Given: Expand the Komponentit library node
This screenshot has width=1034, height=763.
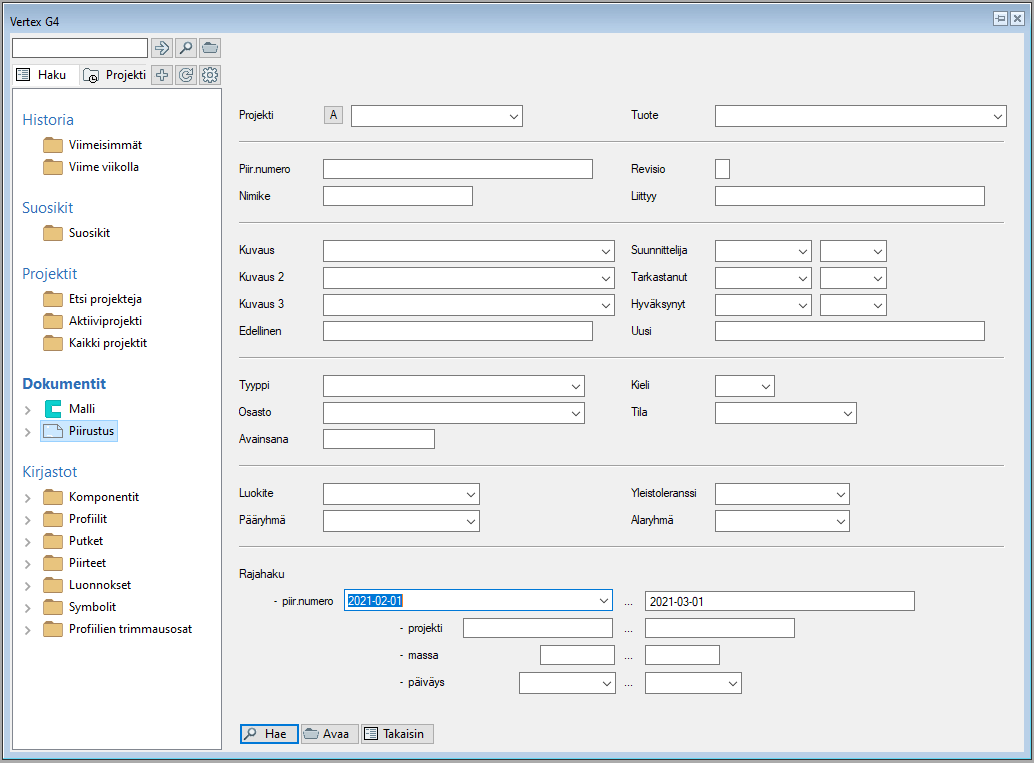Looking at the screenshot, I should tap(28, 498).
